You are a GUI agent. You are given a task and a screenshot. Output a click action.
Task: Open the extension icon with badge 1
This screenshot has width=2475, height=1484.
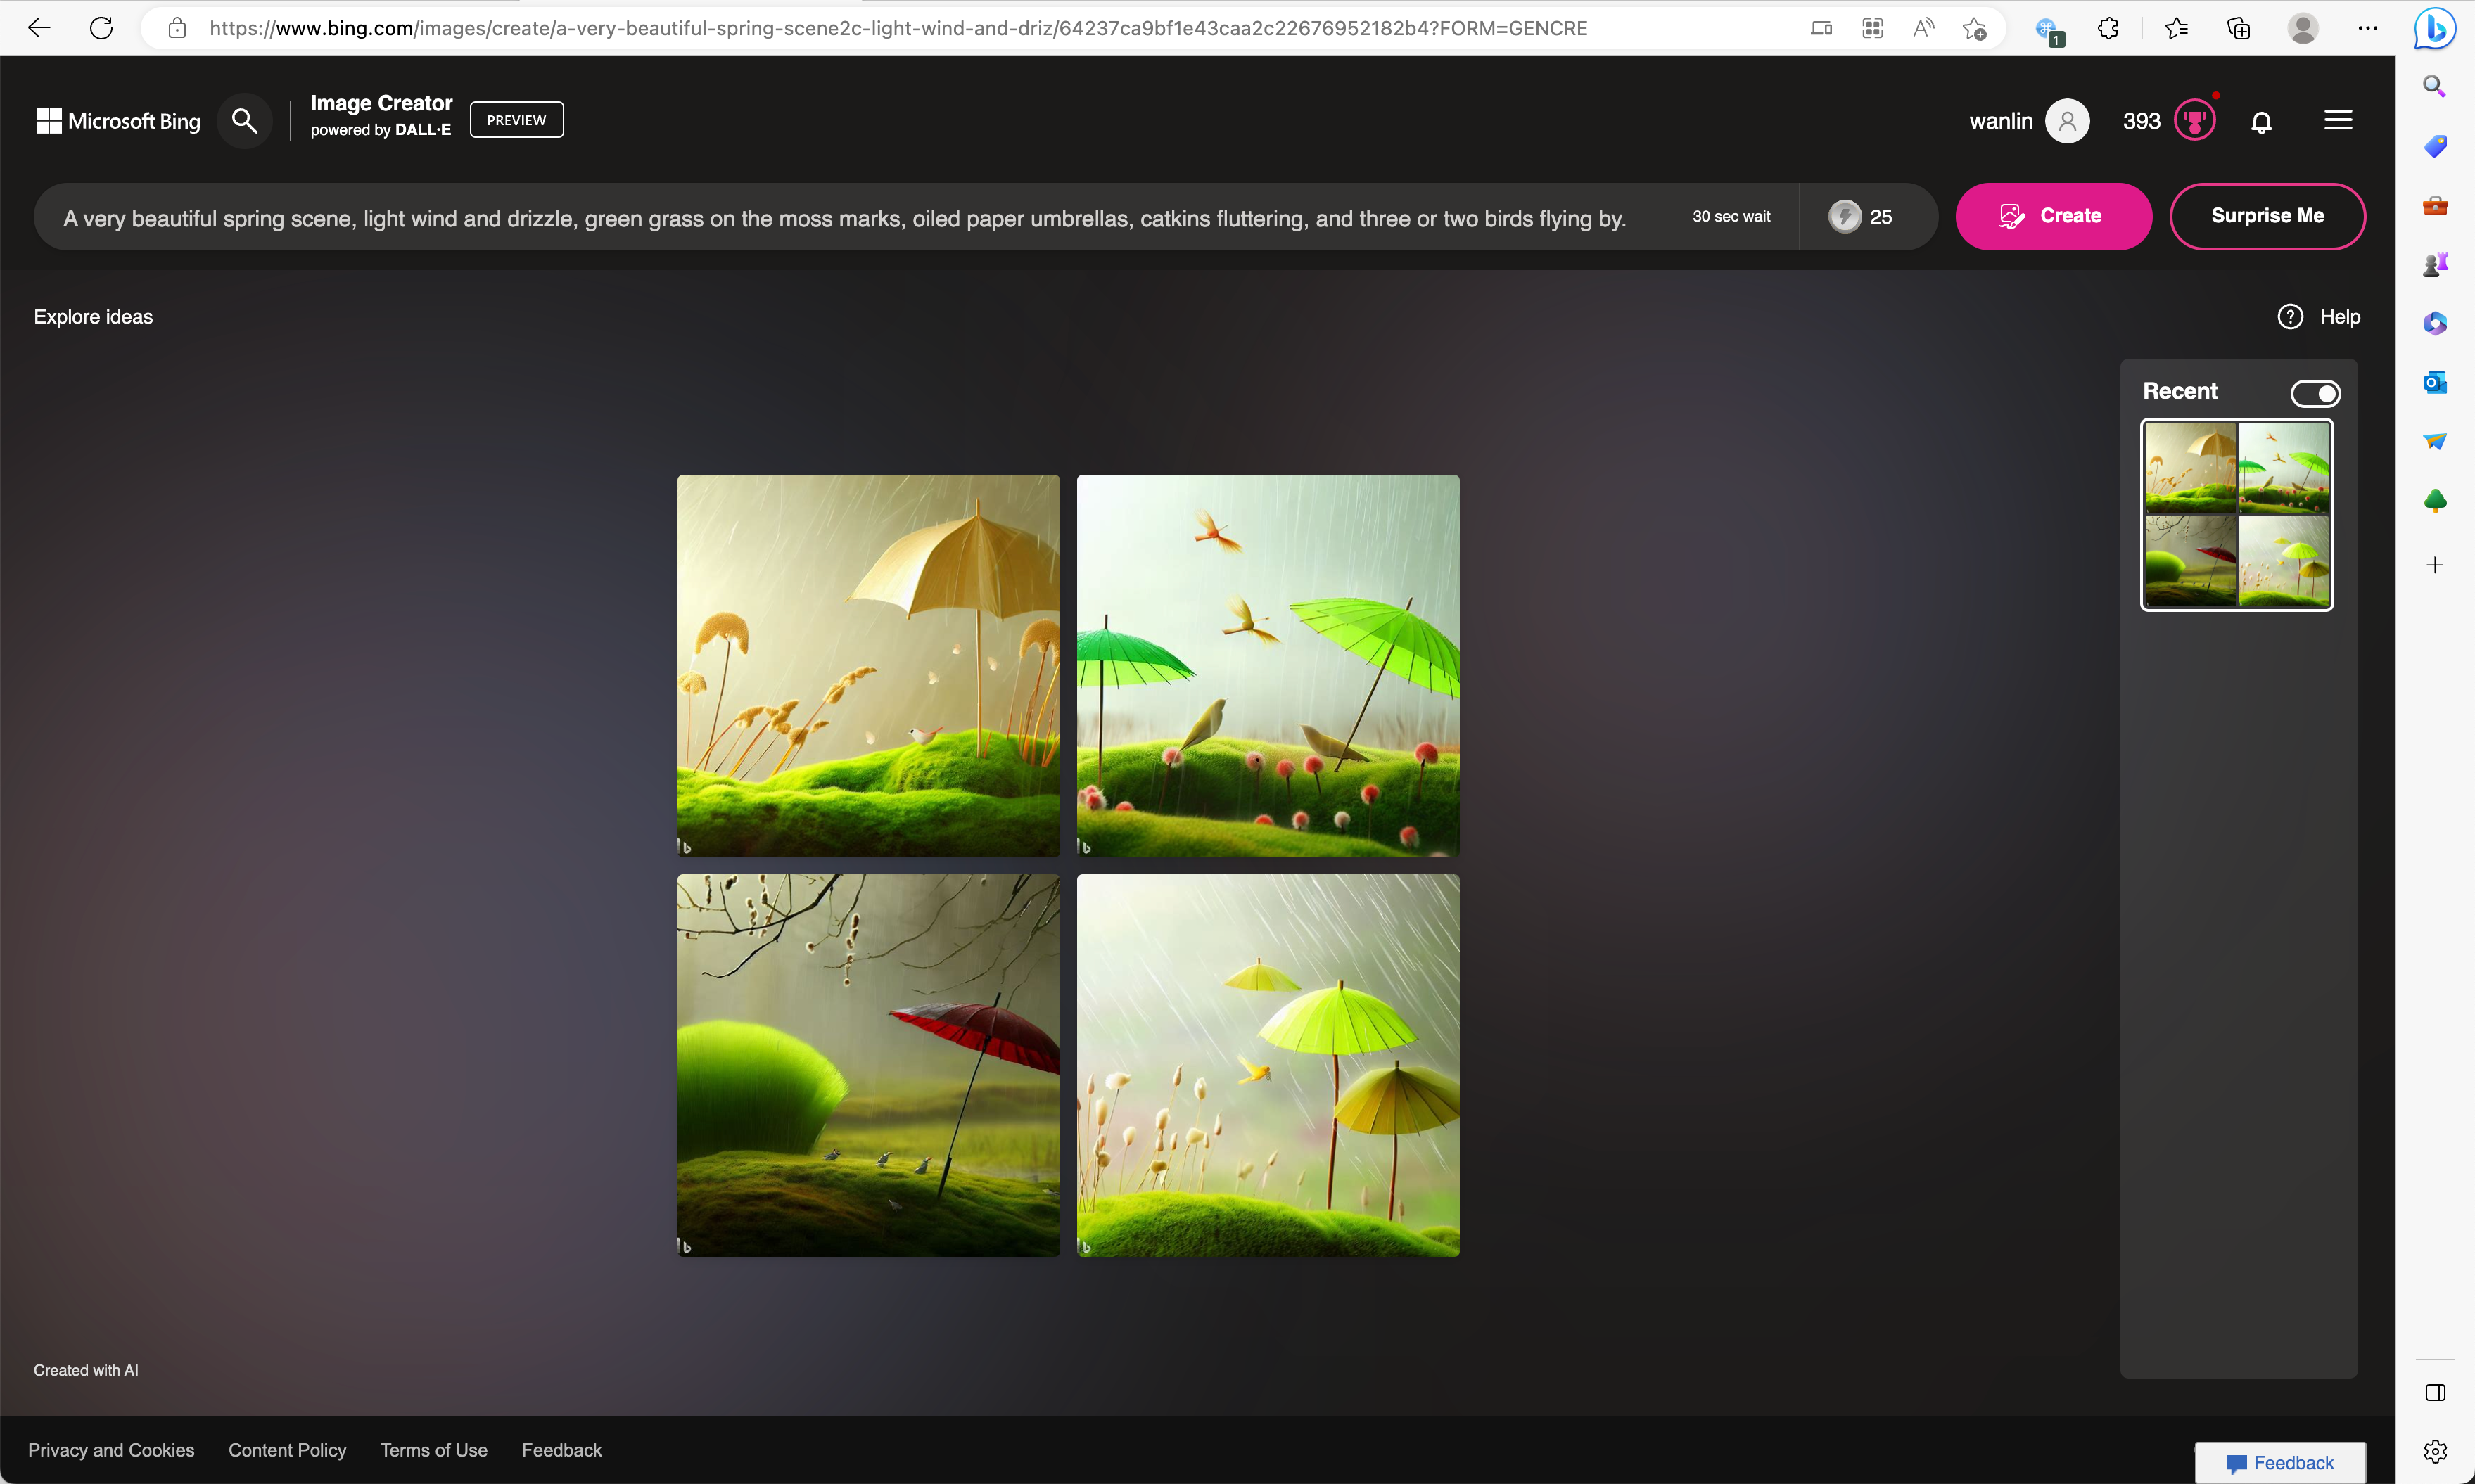click(x=2048, y=30)
